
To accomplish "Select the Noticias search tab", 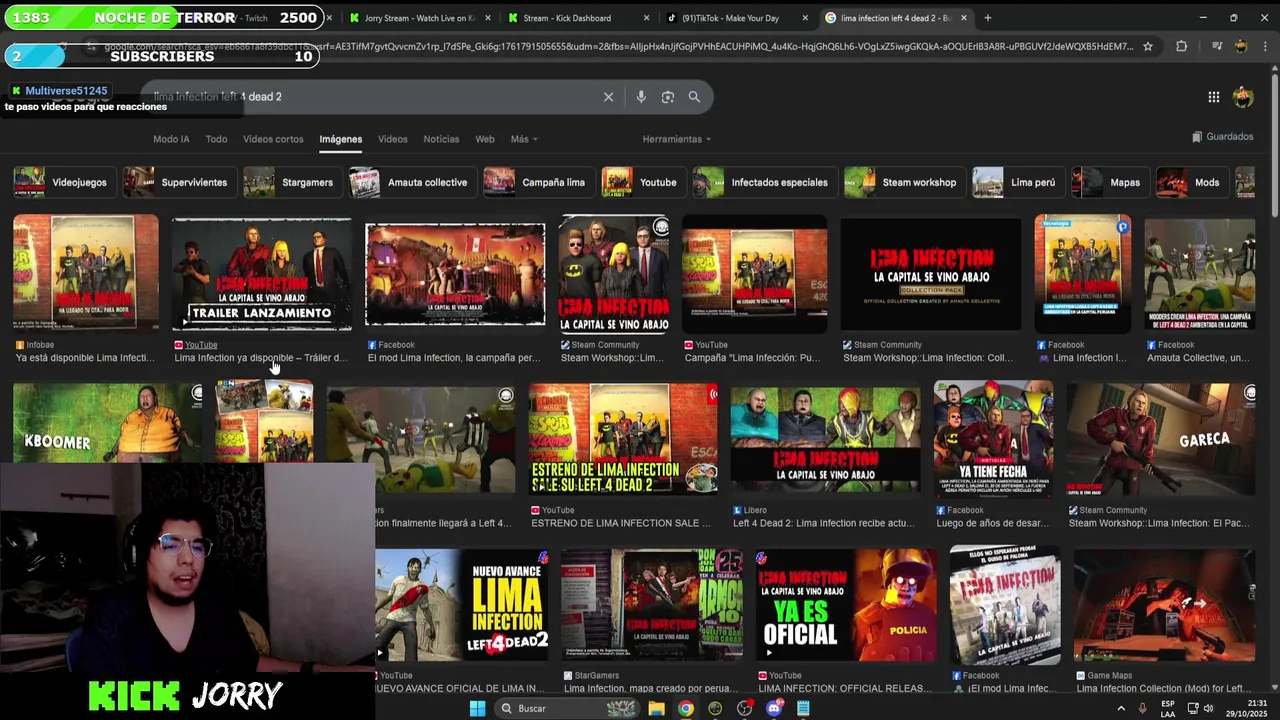I will [x=441, y=139].
